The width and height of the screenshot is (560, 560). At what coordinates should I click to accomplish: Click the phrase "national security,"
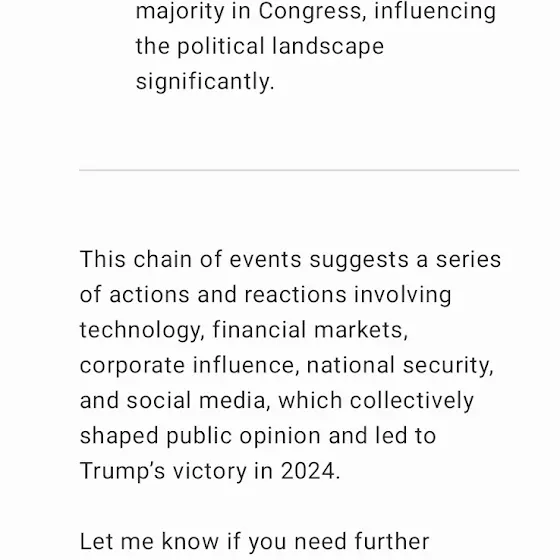[x=400, y=366]
